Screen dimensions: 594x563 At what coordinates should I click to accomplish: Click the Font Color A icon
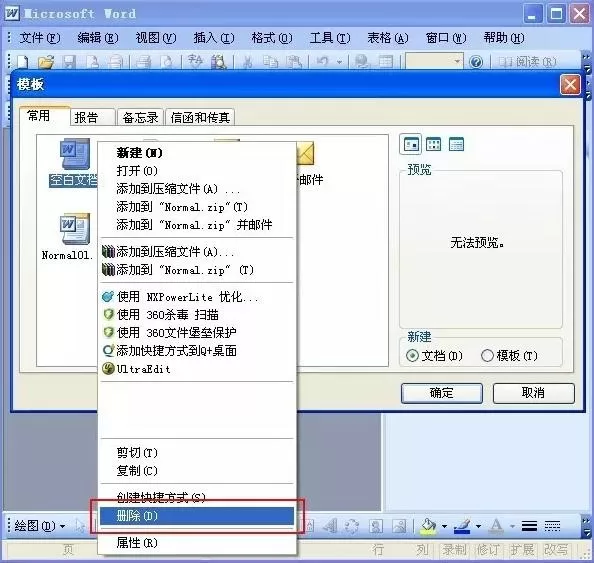click(496, 526)
